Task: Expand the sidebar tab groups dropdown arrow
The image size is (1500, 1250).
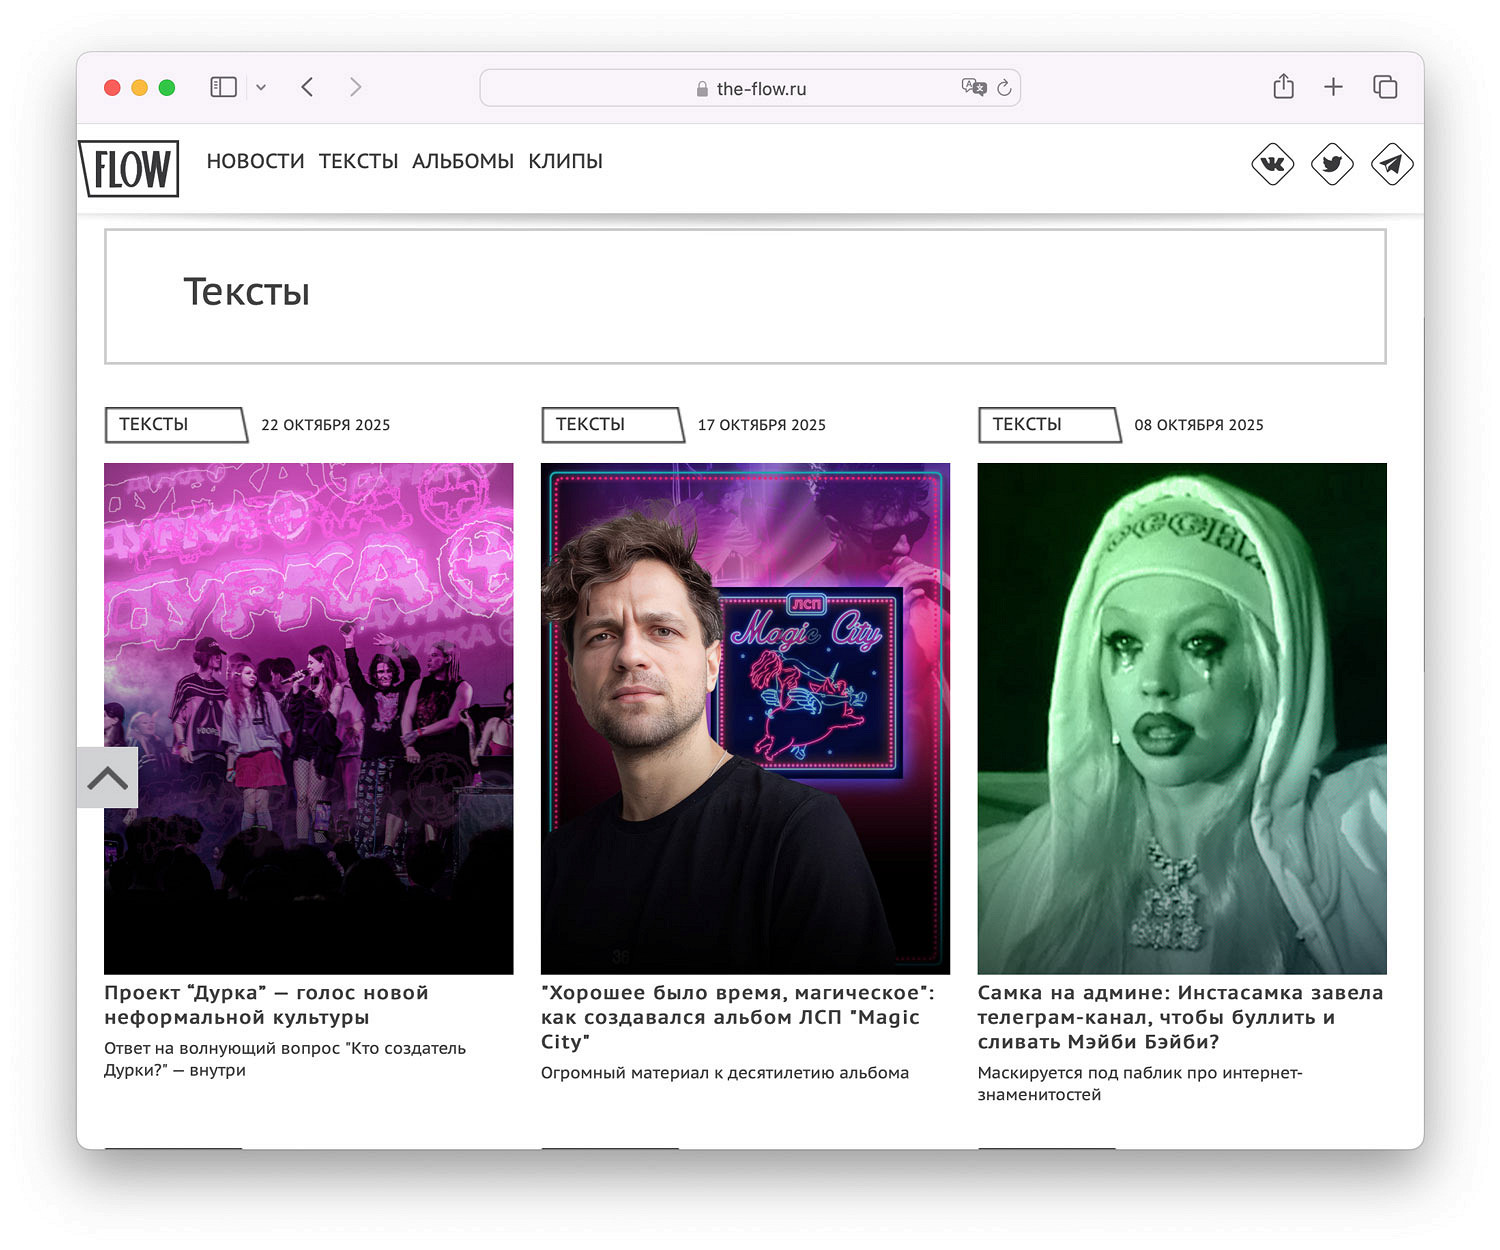Action: pyautogui.click(x=261, y=87)
